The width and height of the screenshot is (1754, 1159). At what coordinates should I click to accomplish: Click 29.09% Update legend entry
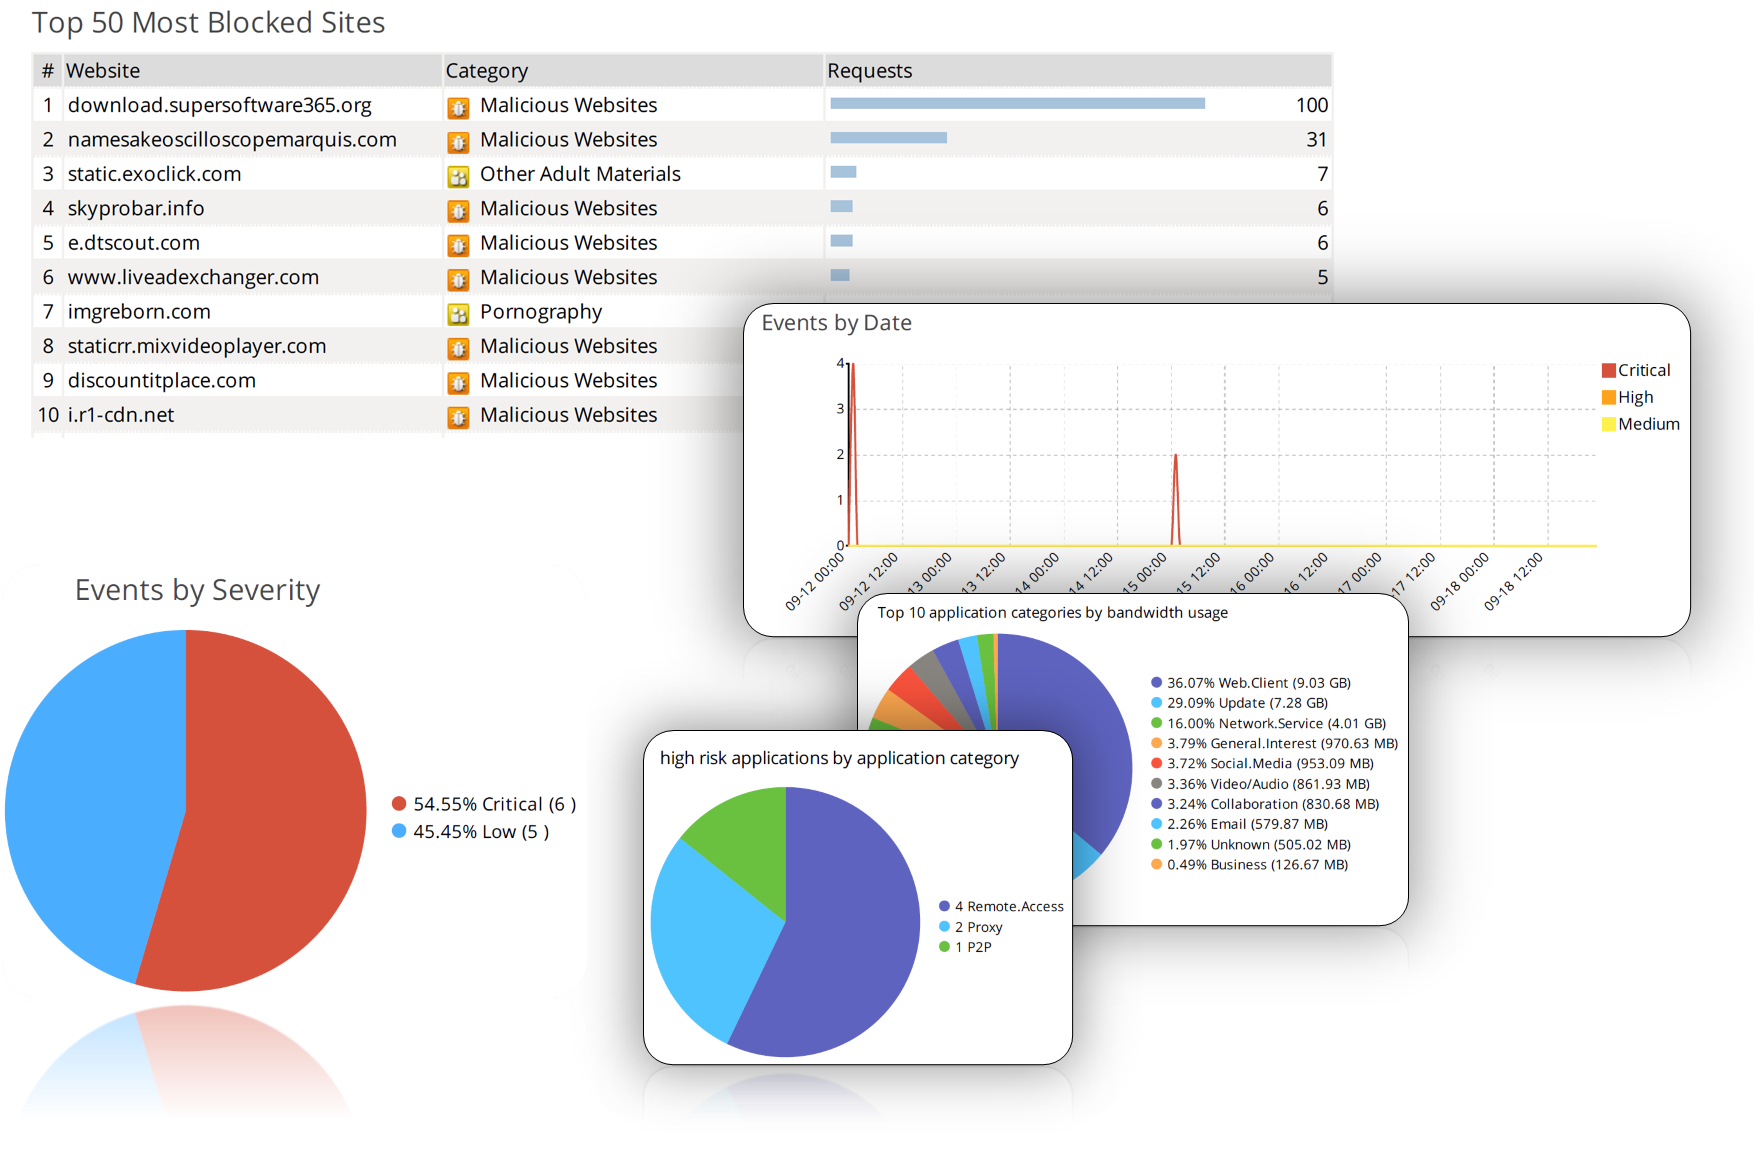[x=1239, y=703]
